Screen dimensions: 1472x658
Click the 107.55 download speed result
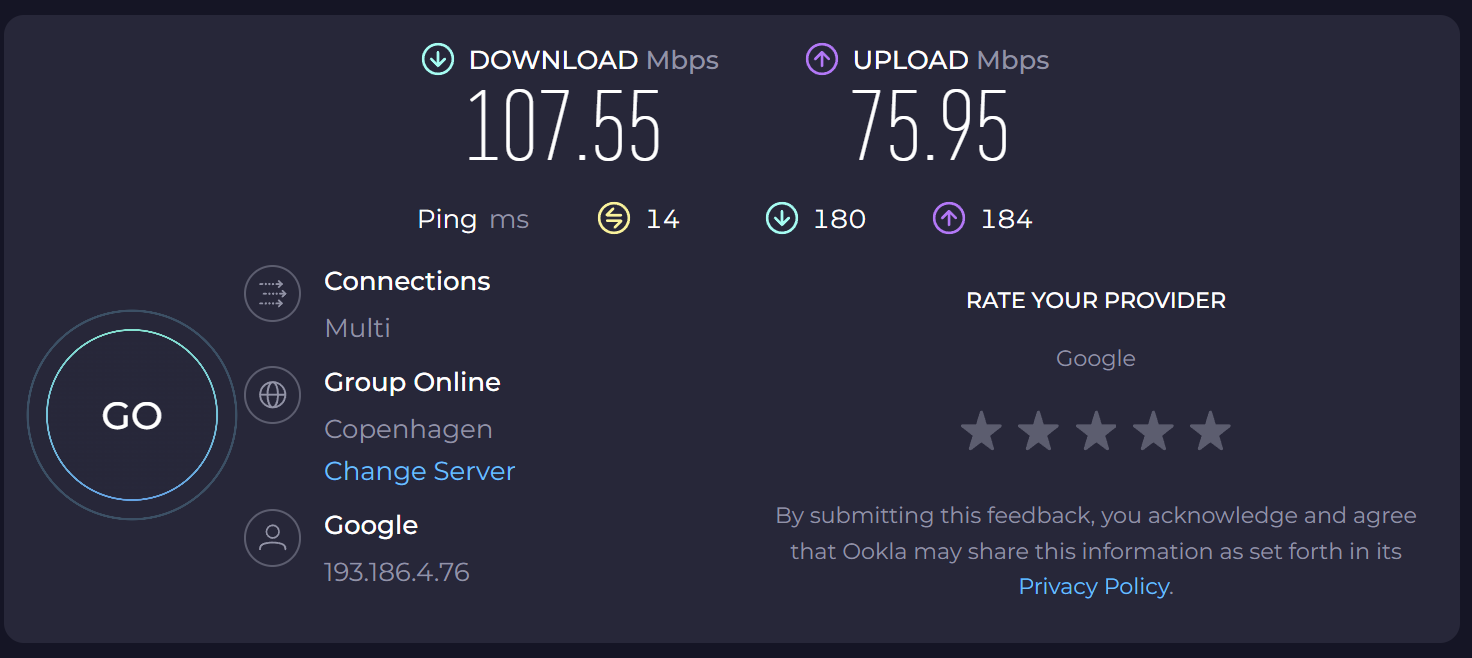click(564, 128)
